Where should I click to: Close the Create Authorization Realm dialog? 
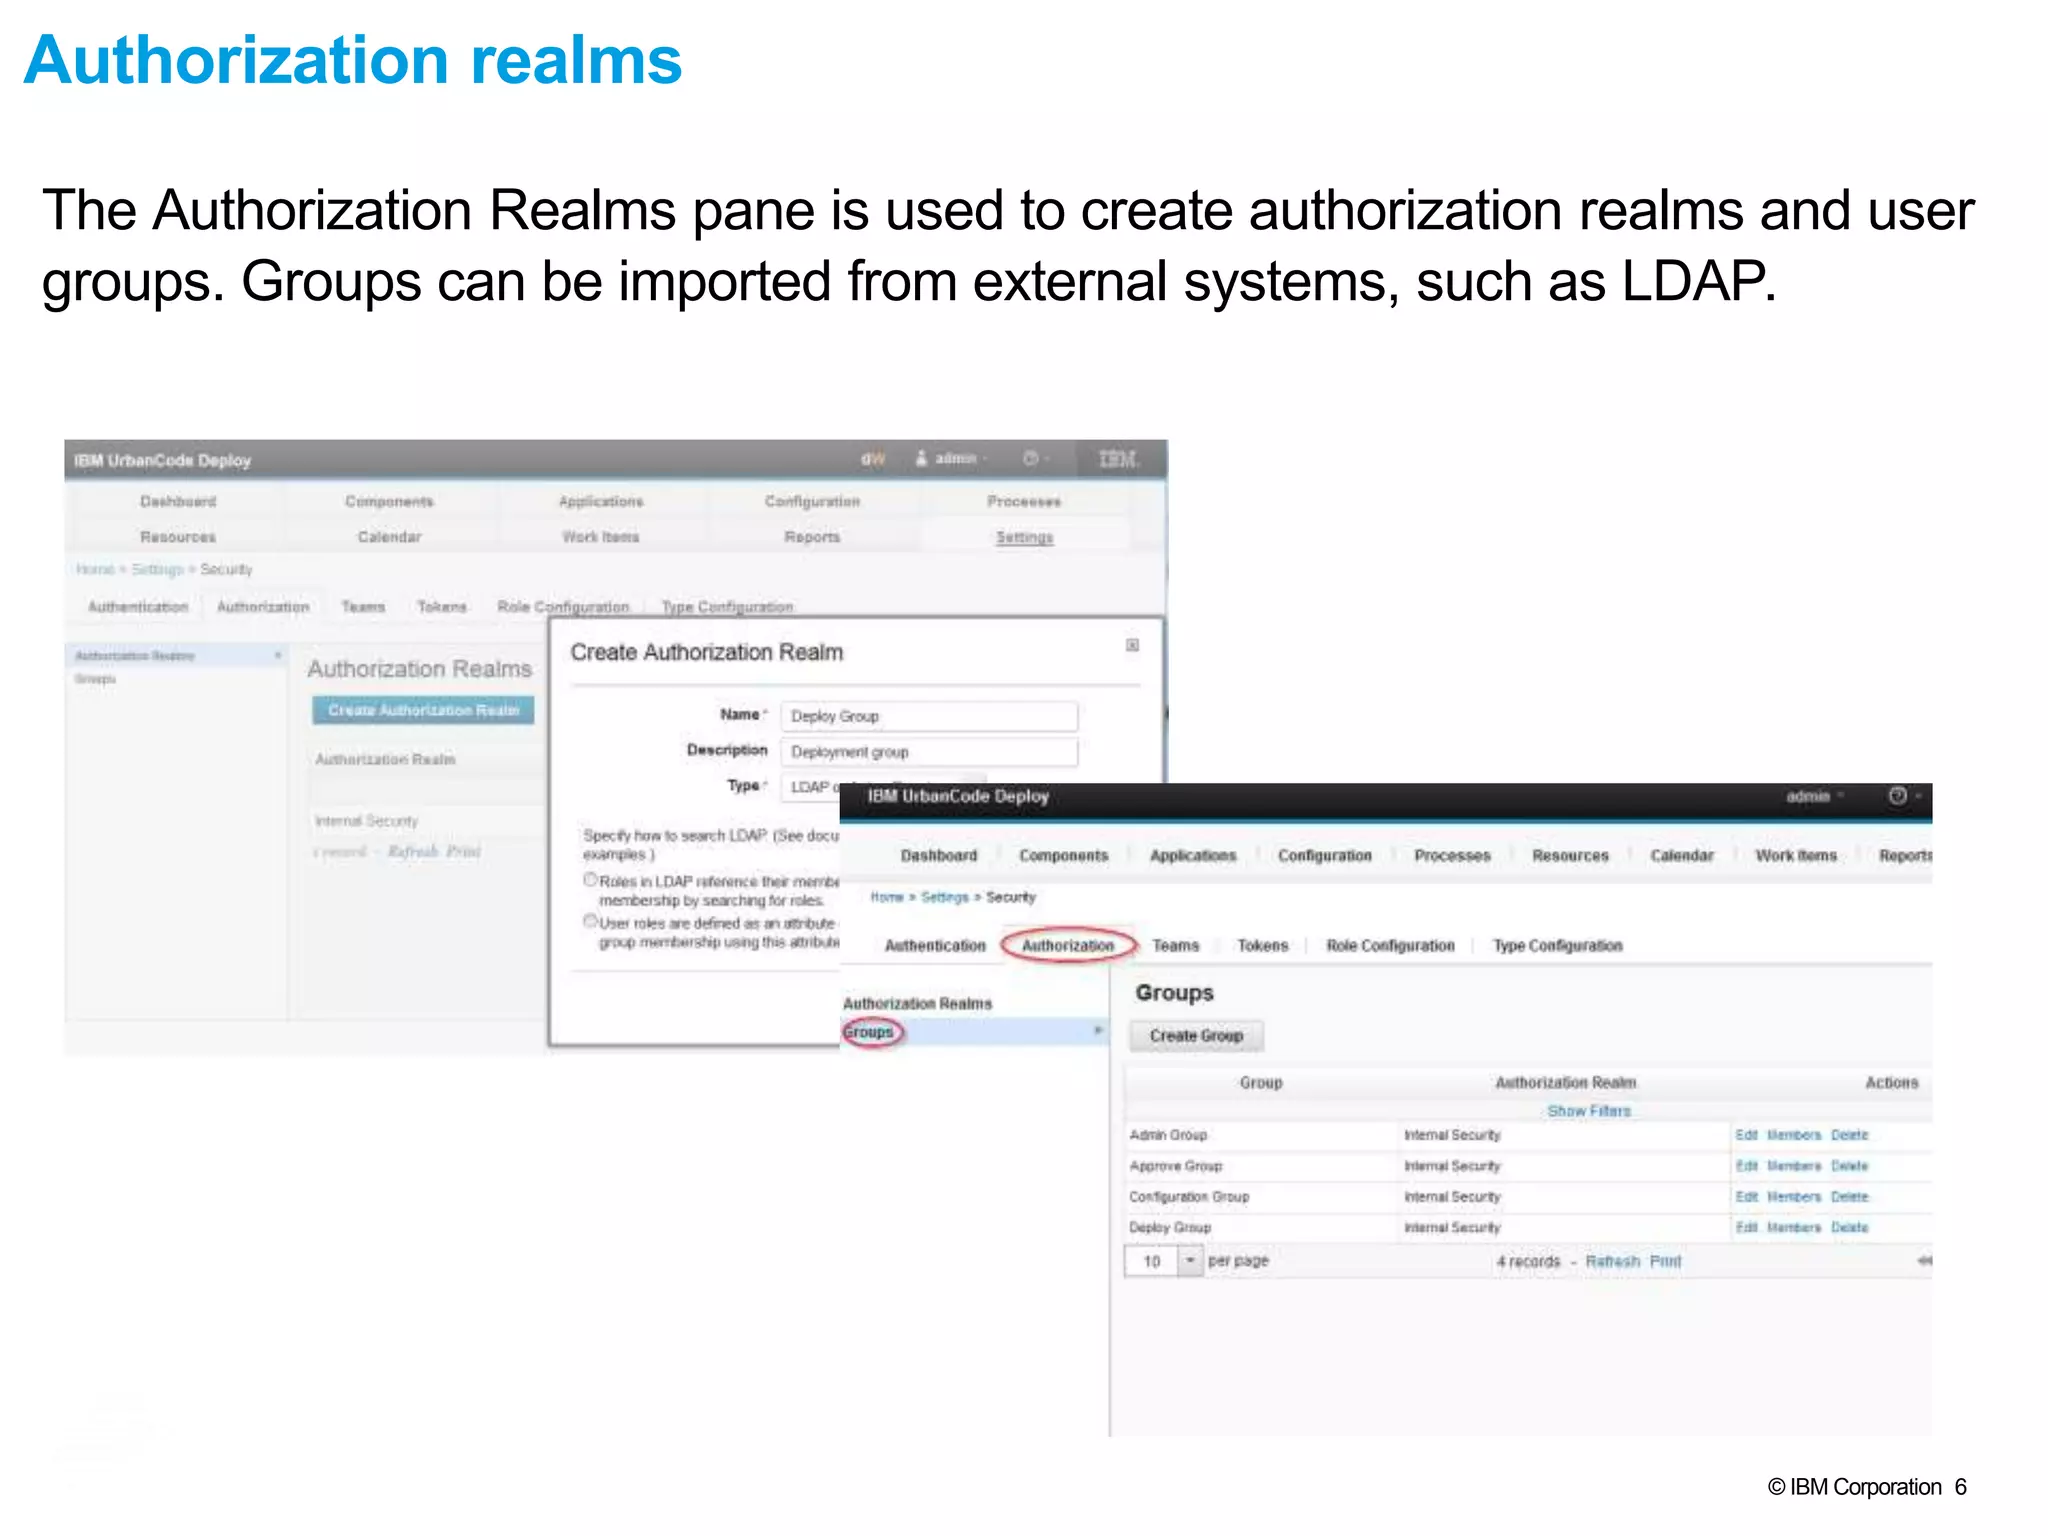(1132, 645)
